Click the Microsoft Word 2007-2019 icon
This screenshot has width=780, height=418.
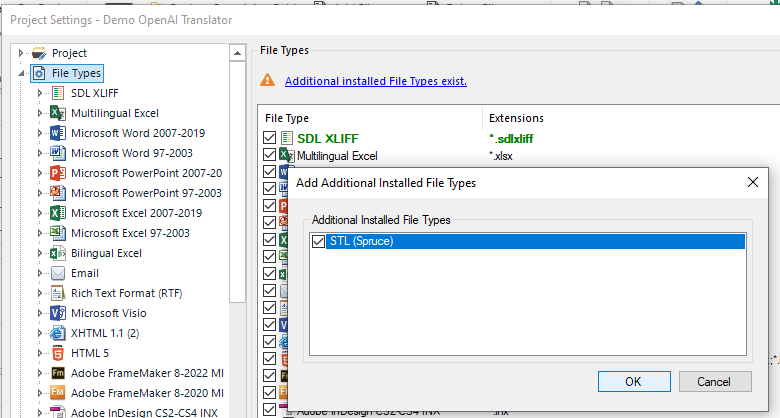(x=58, y=133)
